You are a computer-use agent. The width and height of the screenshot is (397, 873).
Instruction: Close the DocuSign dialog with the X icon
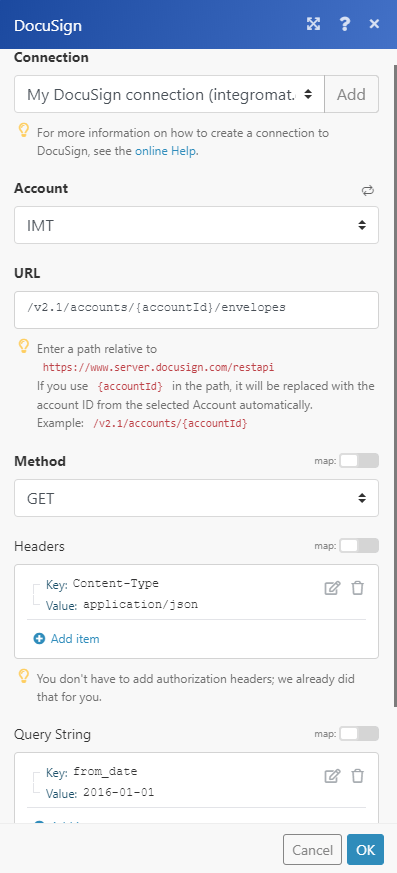click(x=374, y=24)
